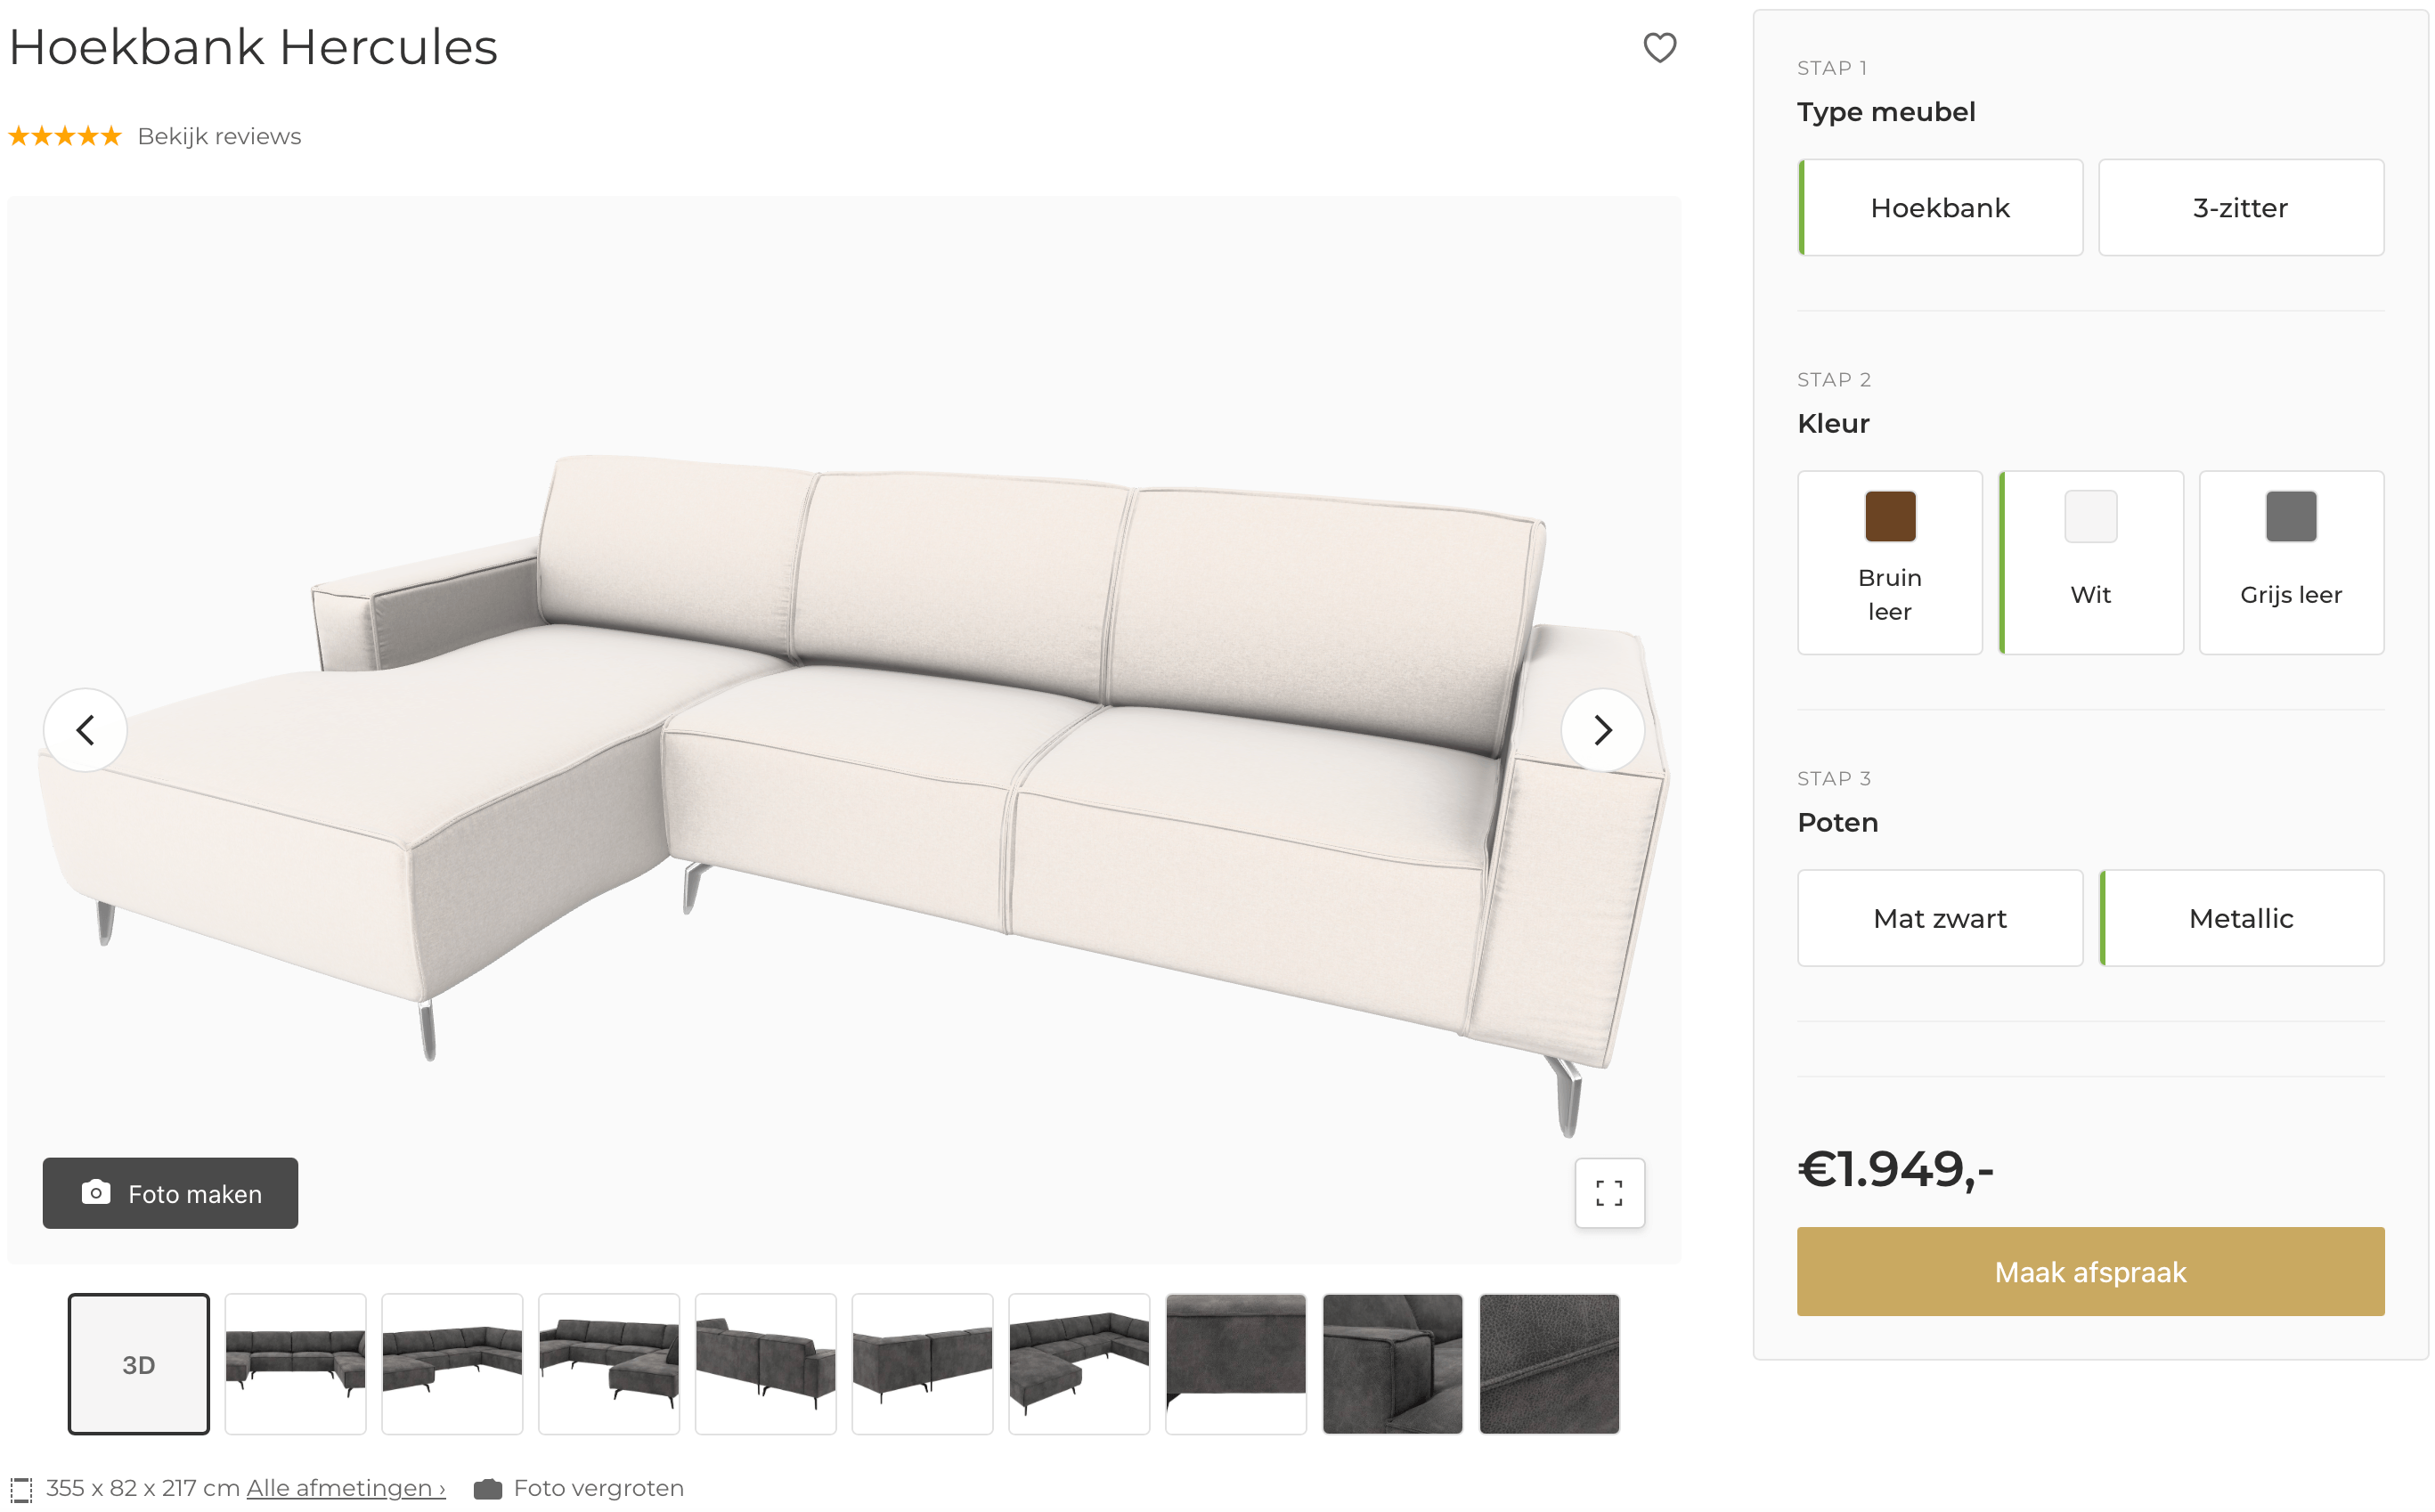Screen dimensions: 2435x1512
Task: Select 3-zitter as meubel type
Action: click(x=2240, y=207)
